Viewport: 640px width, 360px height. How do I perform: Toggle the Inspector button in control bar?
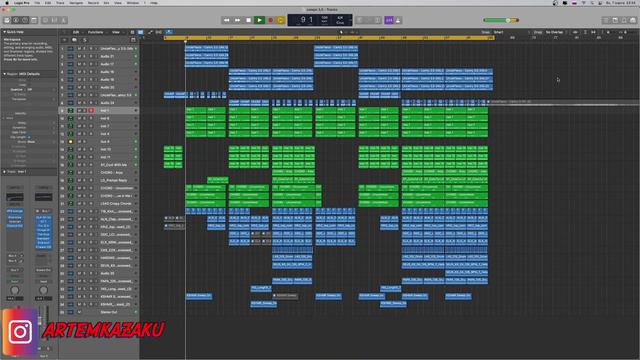coord(16,20)
